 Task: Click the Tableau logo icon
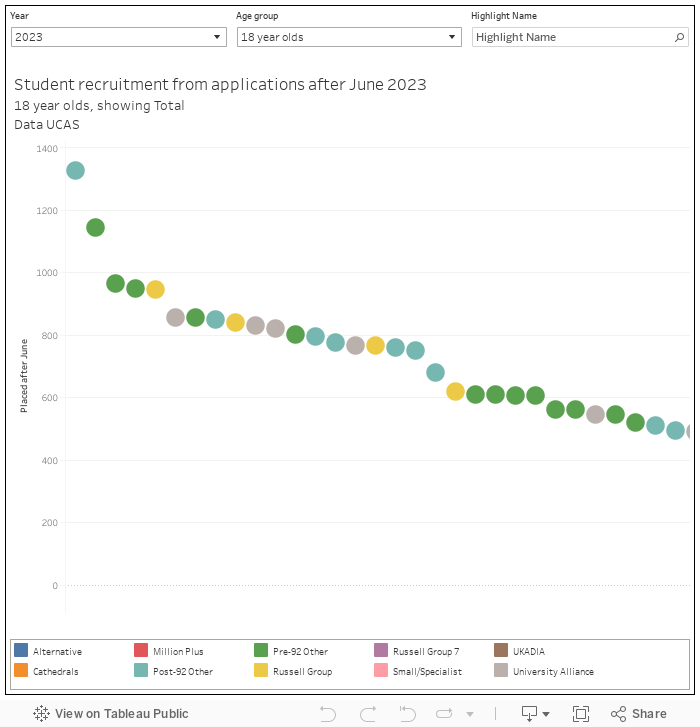(41, 714)
